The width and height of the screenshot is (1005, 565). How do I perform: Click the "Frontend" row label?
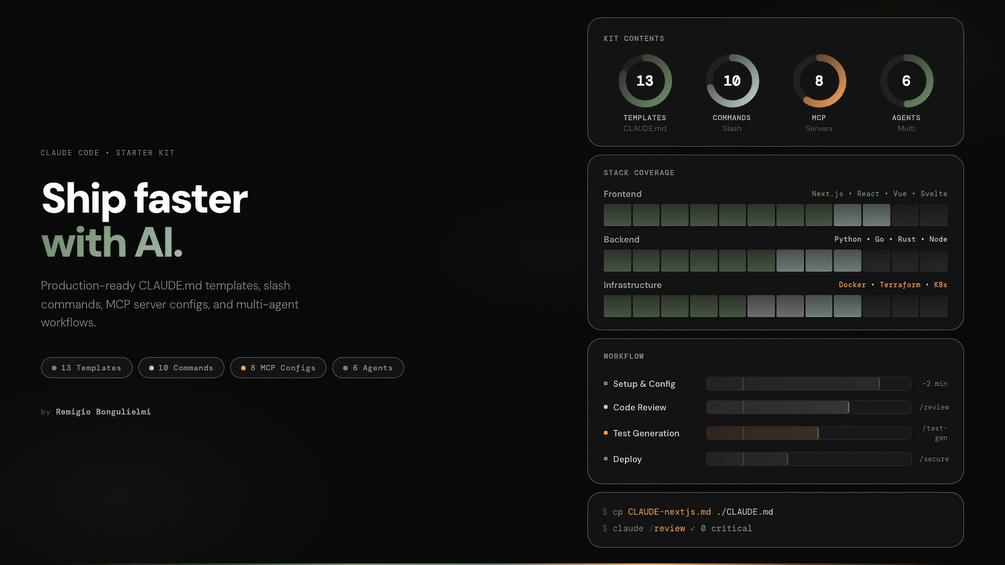pos(622,193)
